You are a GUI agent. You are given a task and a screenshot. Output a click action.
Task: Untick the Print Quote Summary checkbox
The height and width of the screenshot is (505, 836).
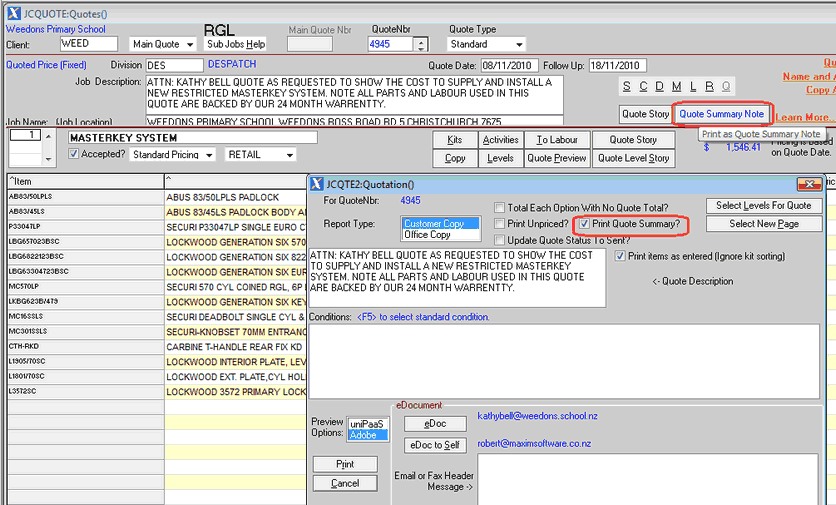tap(585, 224)
